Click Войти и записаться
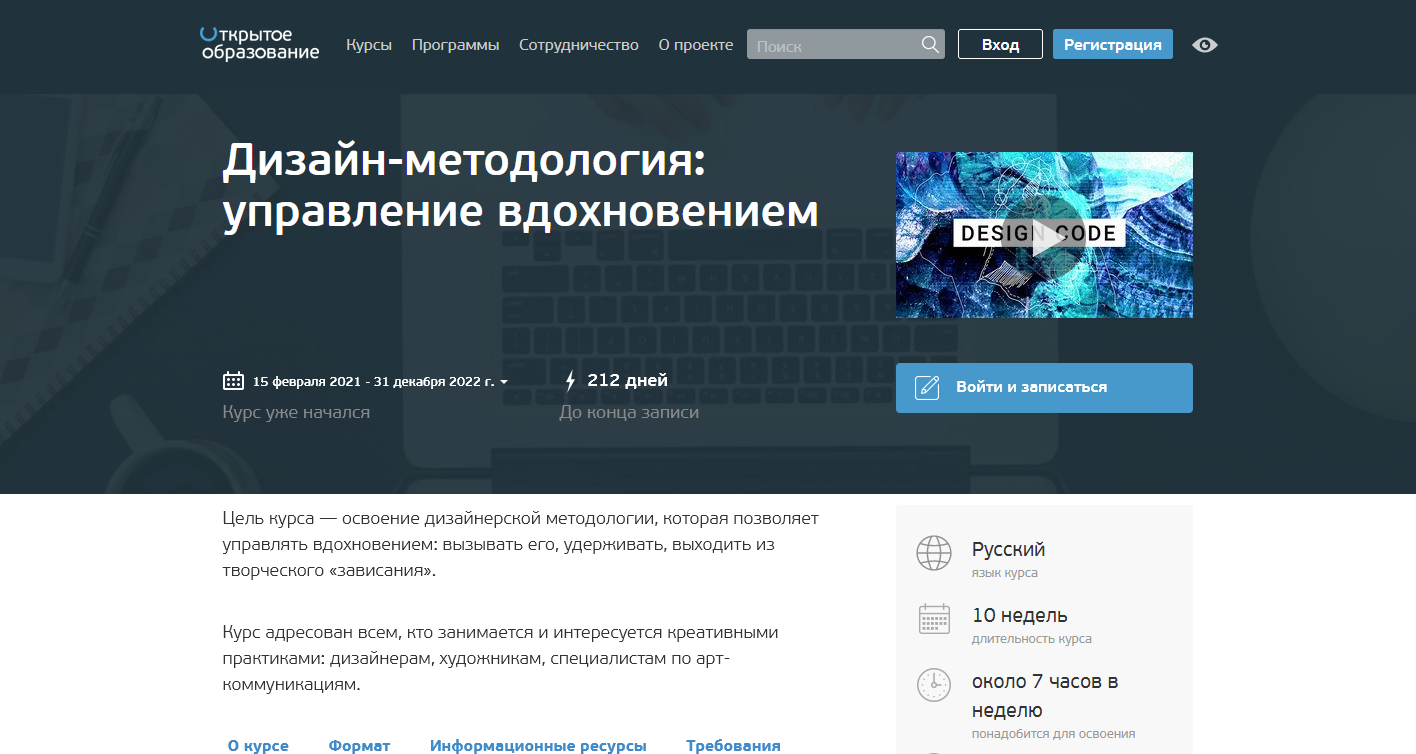The width and height of the screenshot is (1416, 754). pos(1044,388)
